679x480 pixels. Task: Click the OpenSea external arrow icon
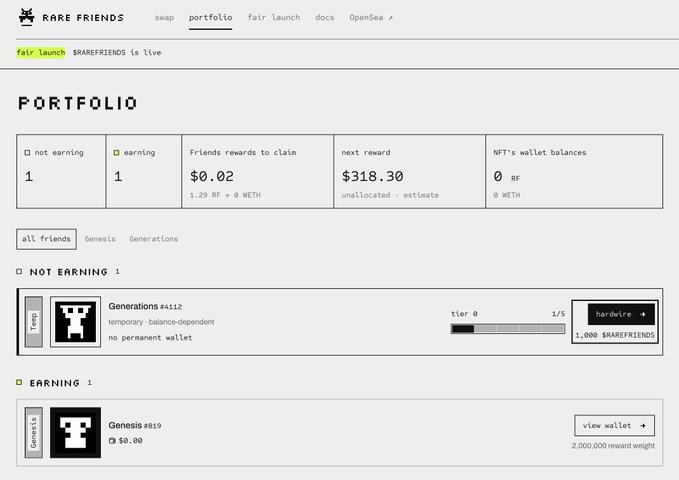tap(390, 18)
